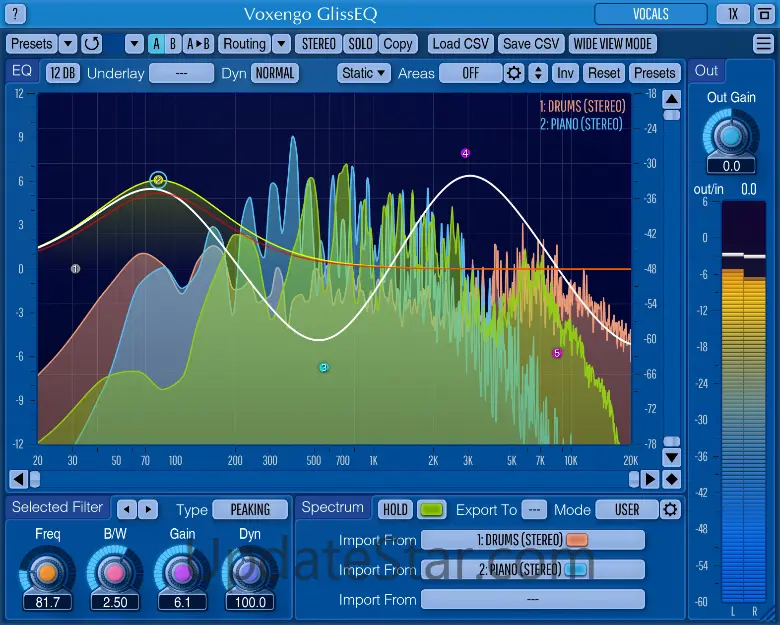Click horizontal scroll left arrow
The width and height of the screenshot is (780, 625).
(18, 479)
